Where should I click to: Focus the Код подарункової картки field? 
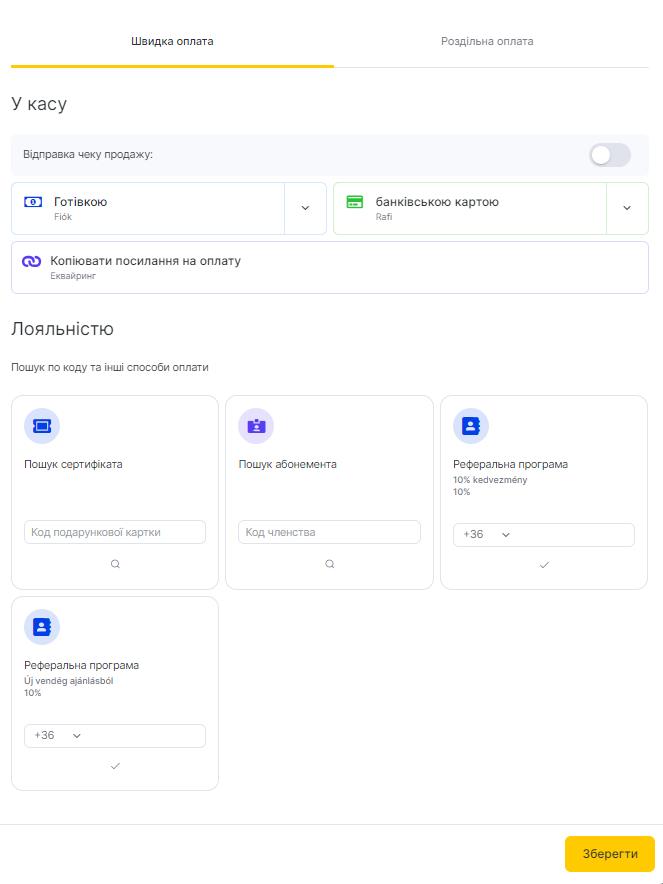(115, 532)
